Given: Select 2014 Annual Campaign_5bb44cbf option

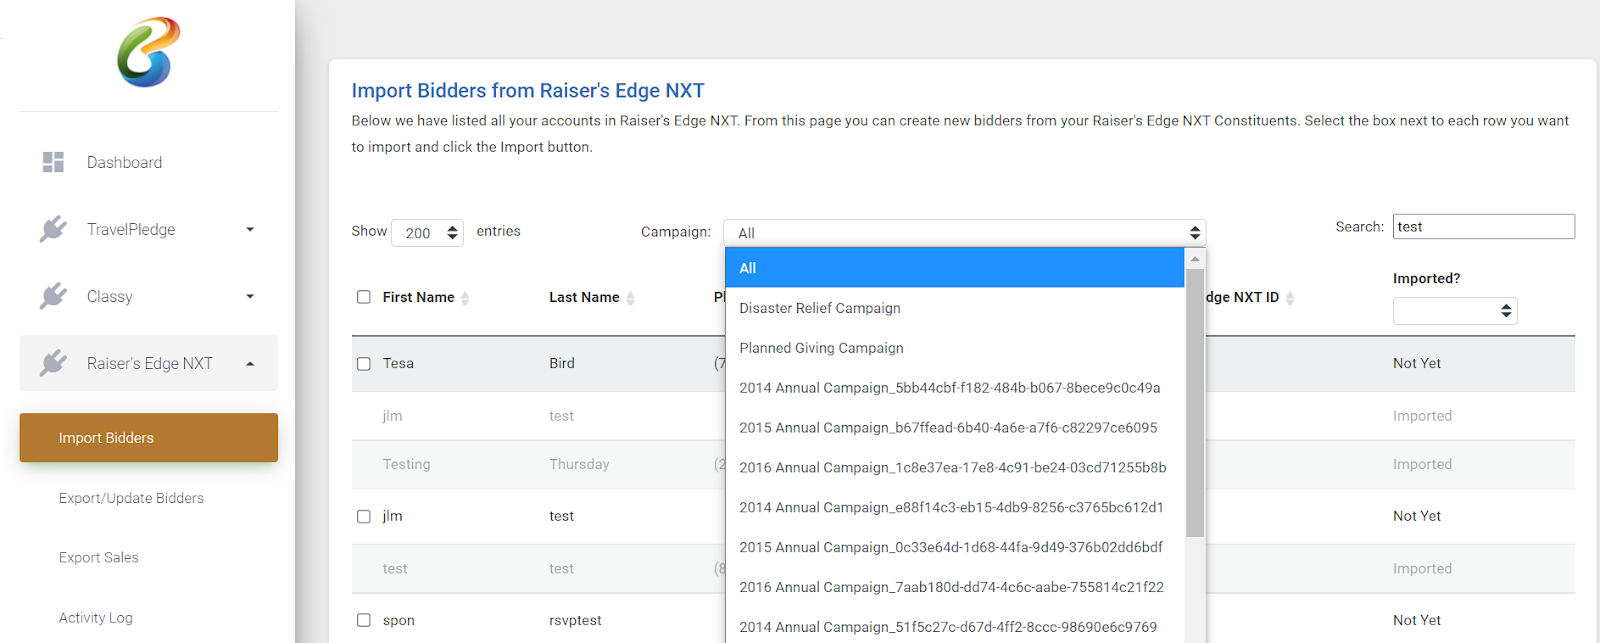Looking at the screenshot, I should (955, 388).
